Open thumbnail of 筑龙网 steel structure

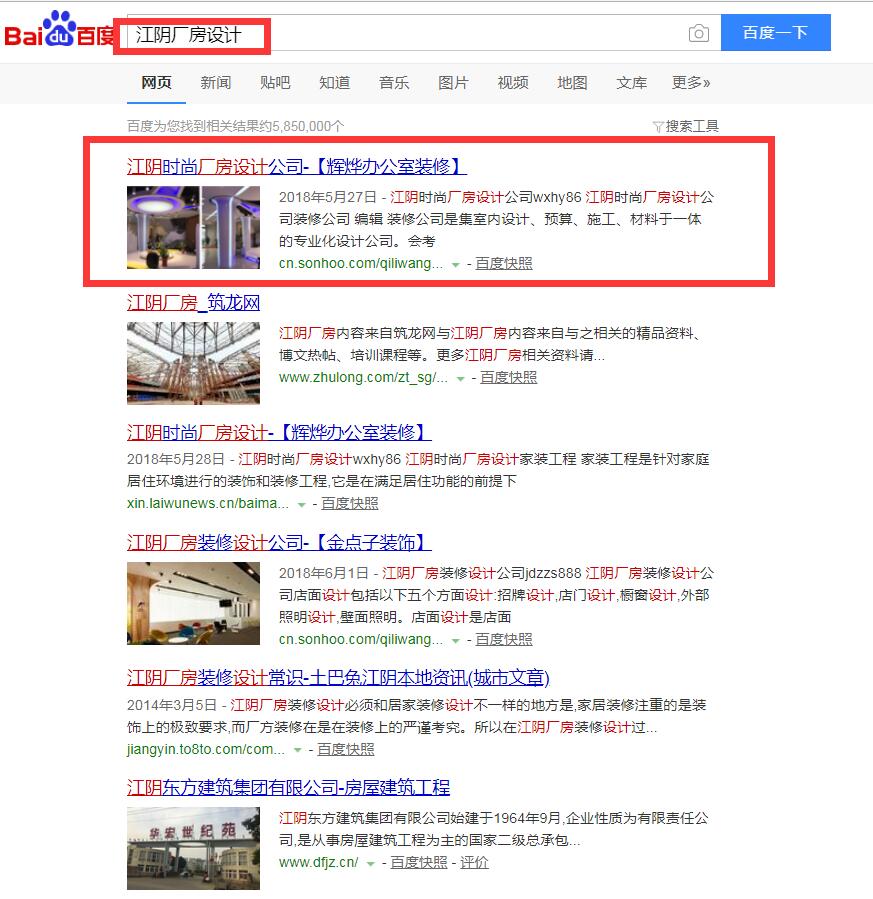click(193, 363)
